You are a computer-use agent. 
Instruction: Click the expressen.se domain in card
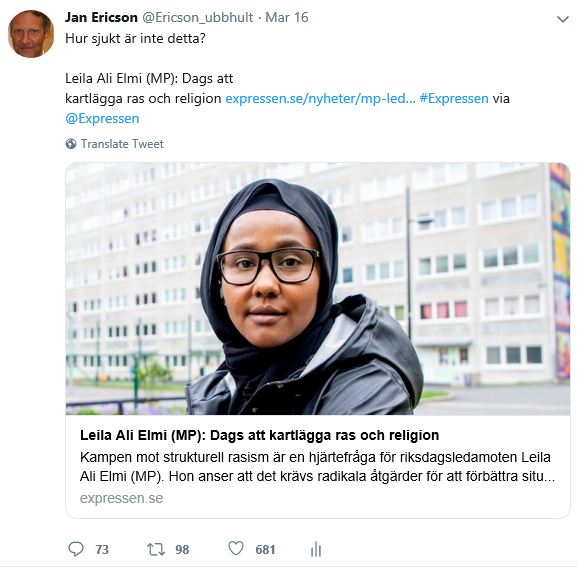(x=121, y=498)
